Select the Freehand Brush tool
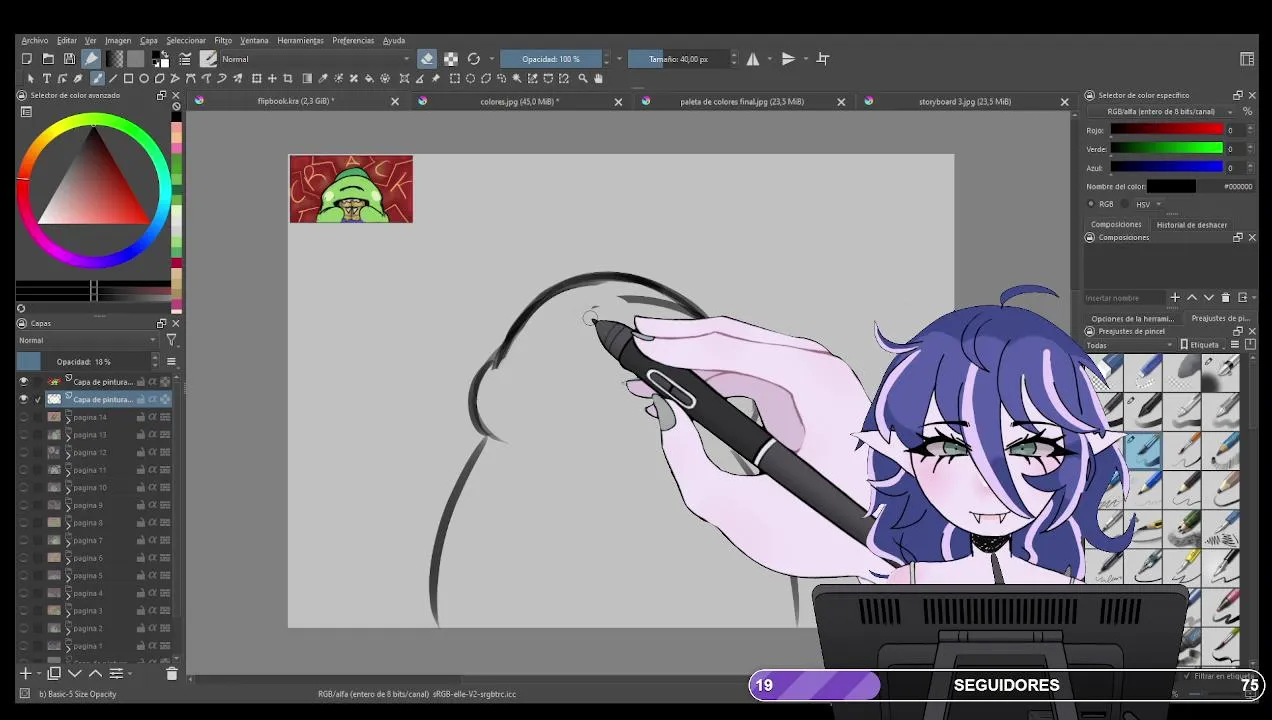 pyautogui.click(x=97, y=78)
